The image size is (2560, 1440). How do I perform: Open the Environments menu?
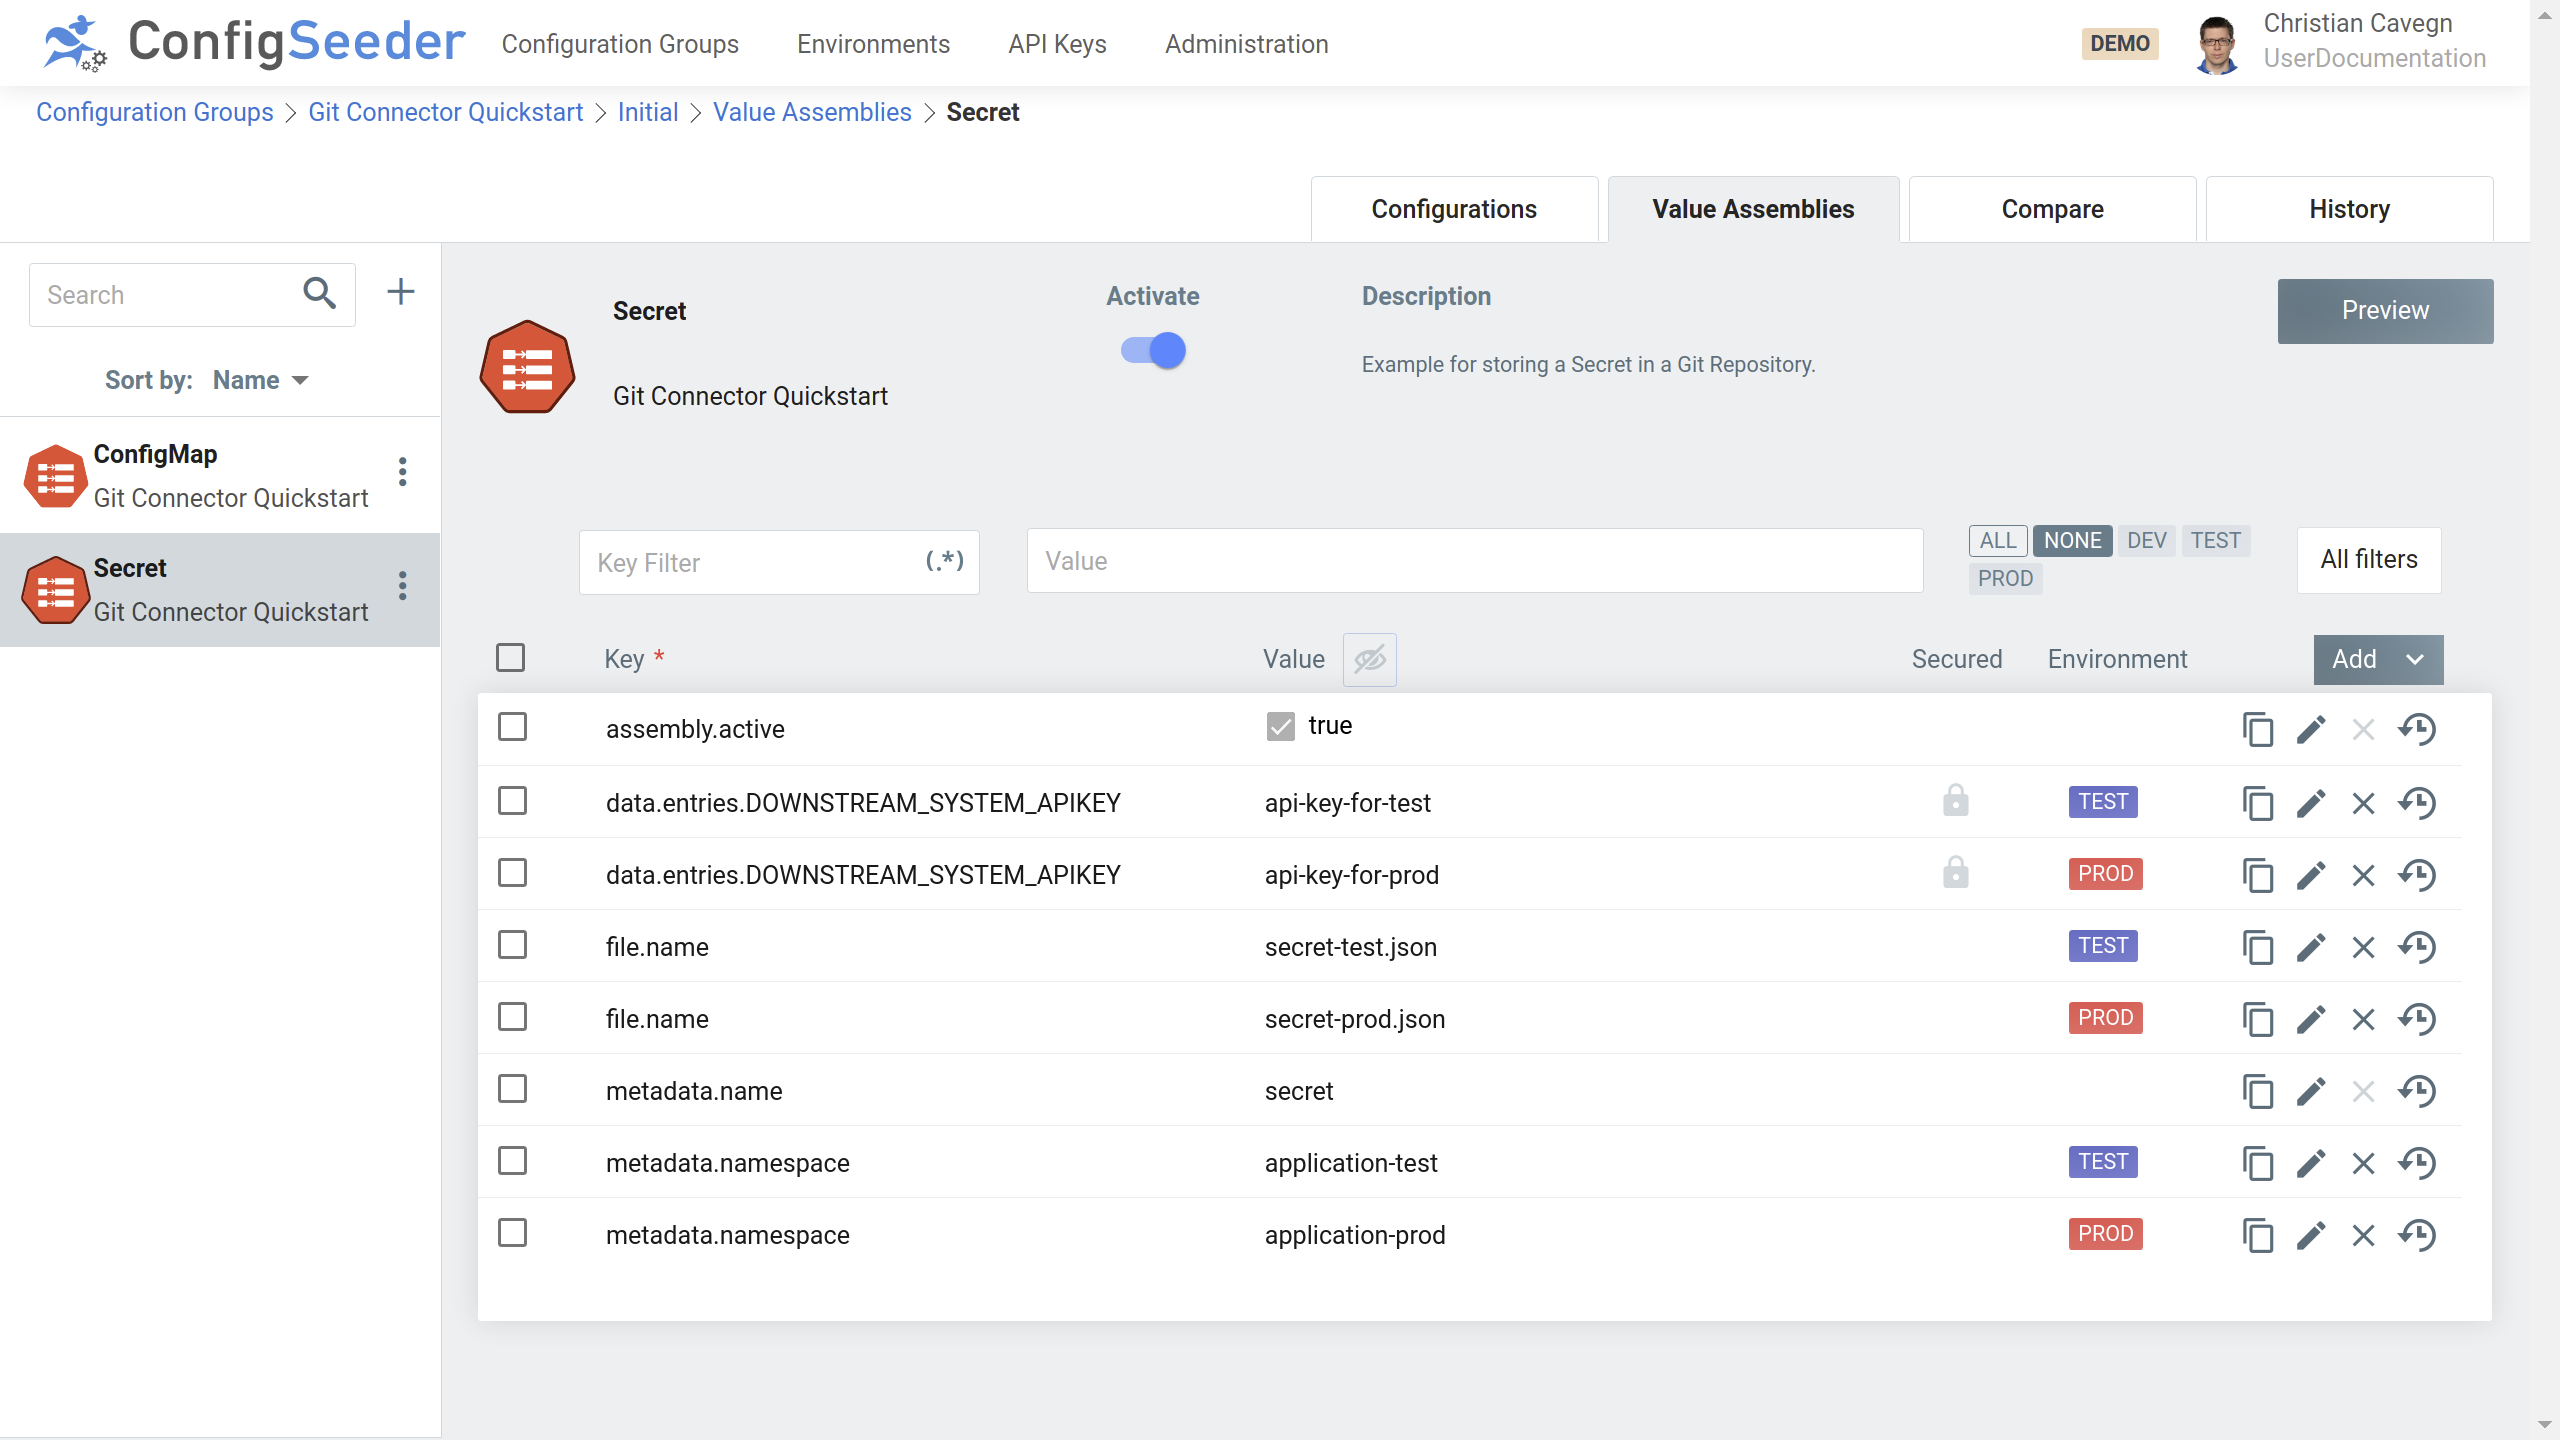873,44
